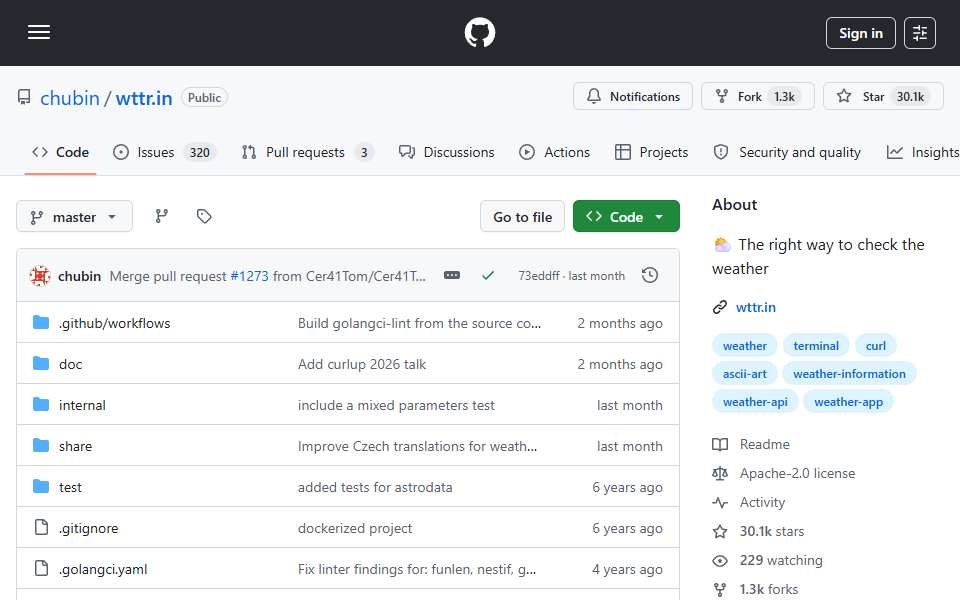
Task: Open commit author chubin link
Action: click(80, 276)
